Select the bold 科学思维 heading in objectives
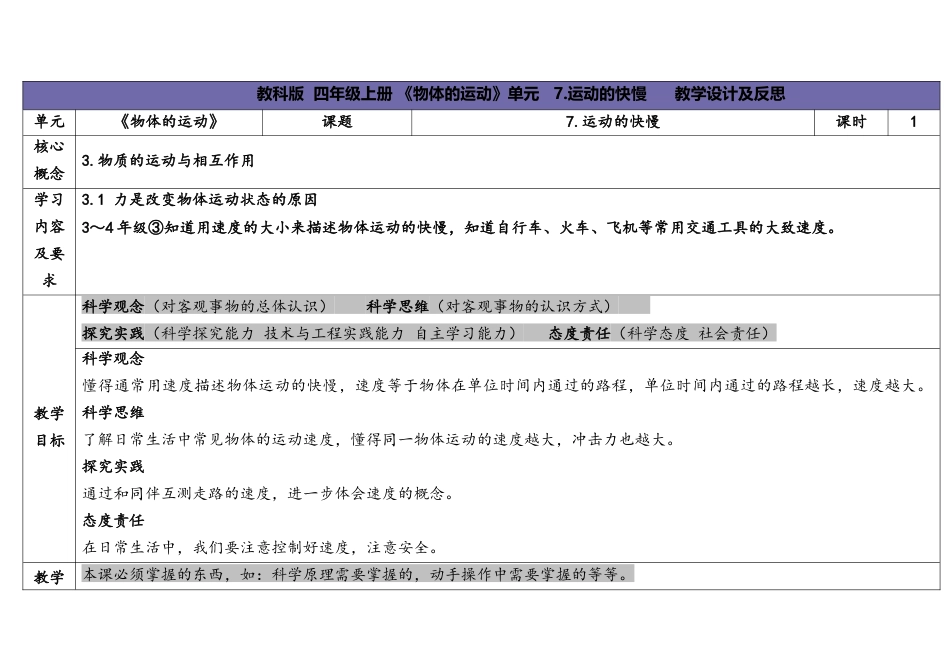Image resolution: width=950 pixels, height=672 pixels. pyautogui.click(x=113, y=413)
